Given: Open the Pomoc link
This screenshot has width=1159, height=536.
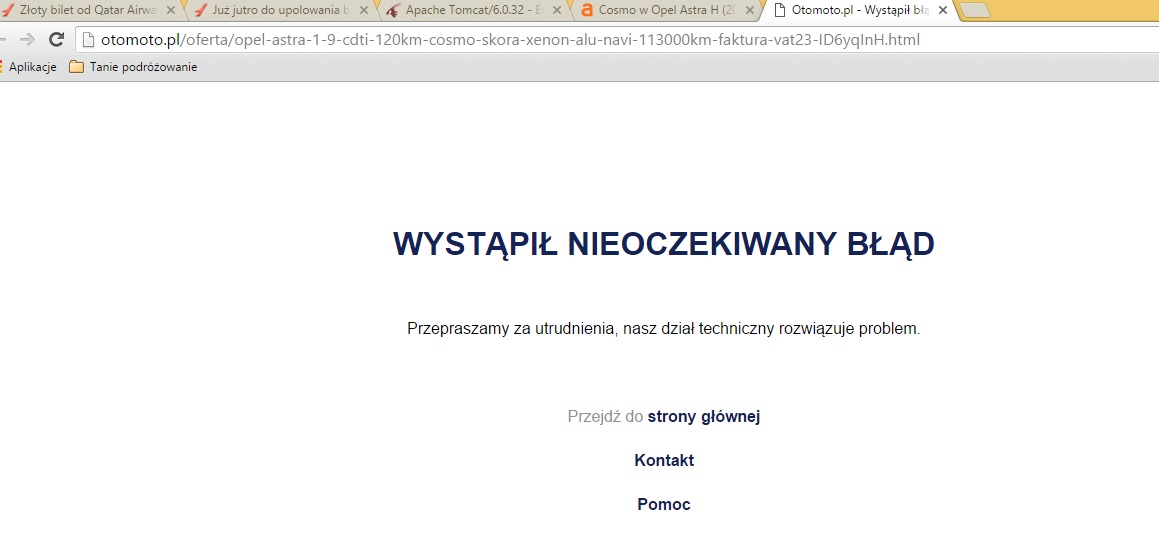Looking at the screenshot, I should (664, 504).
